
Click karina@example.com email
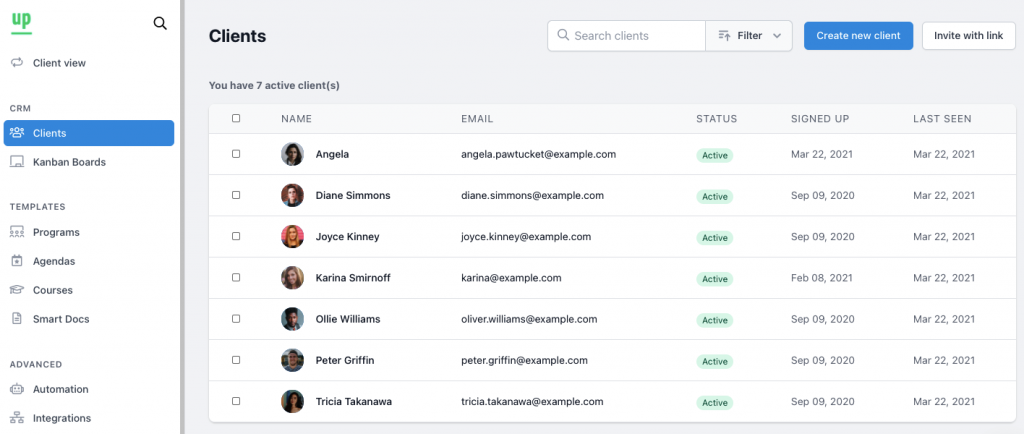coord(511,277)
